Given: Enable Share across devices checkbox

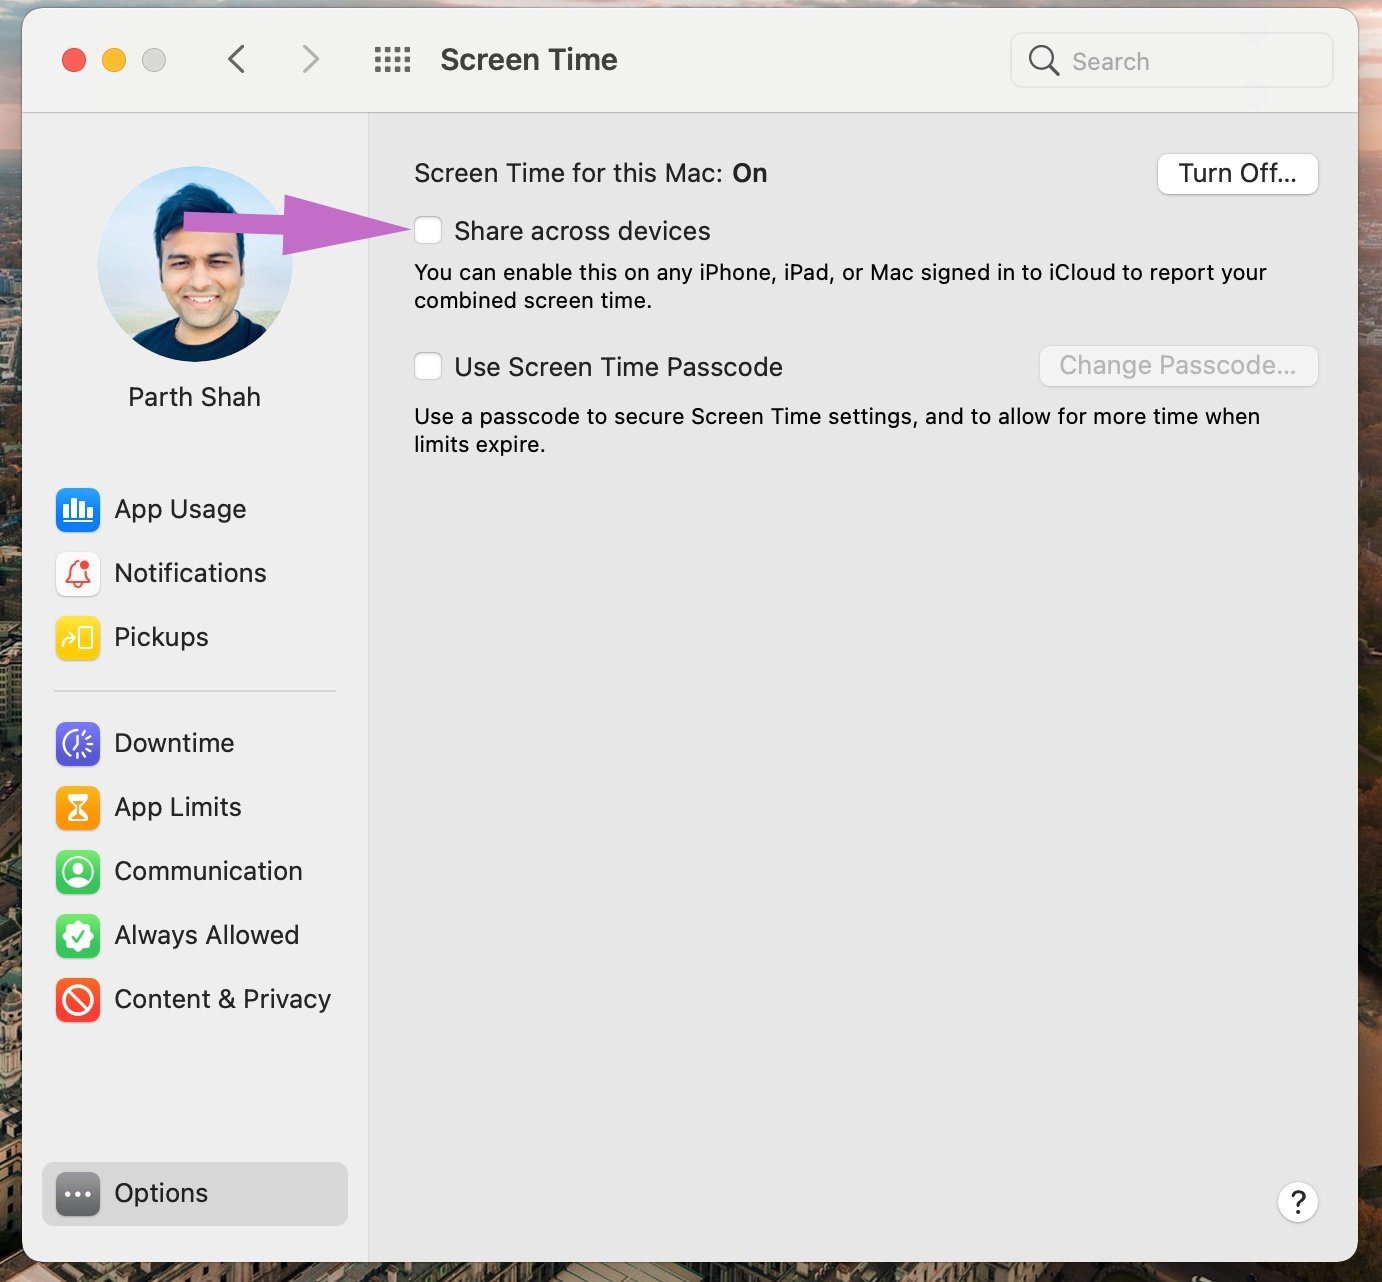Looking at the screenshot, I should (428, 230).
